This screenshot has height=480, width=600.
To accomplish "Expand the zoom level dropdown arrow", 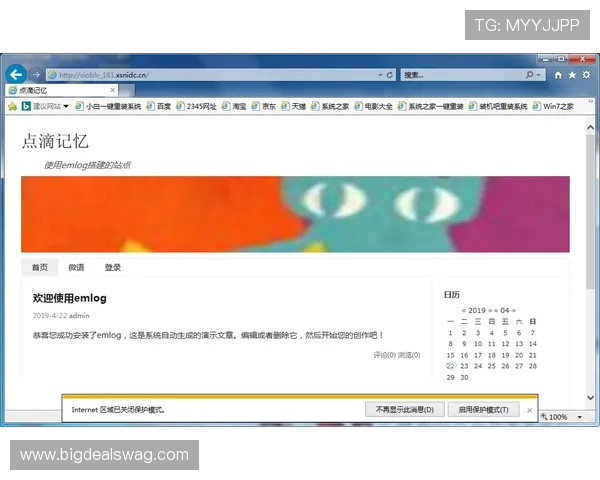I will [x=580, y=417].
